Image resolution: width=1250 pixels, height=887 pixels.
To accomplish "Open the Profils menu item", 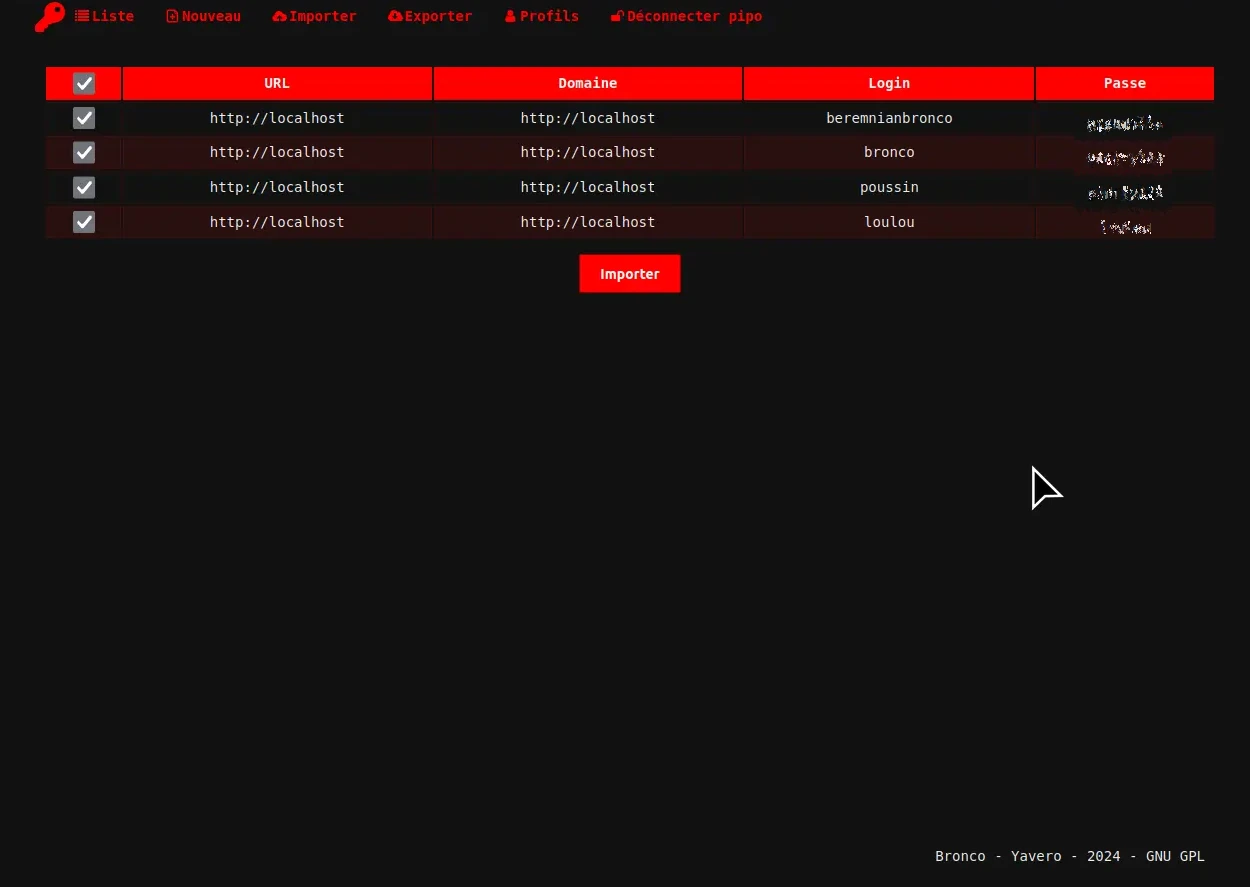I will coord(542,16).
